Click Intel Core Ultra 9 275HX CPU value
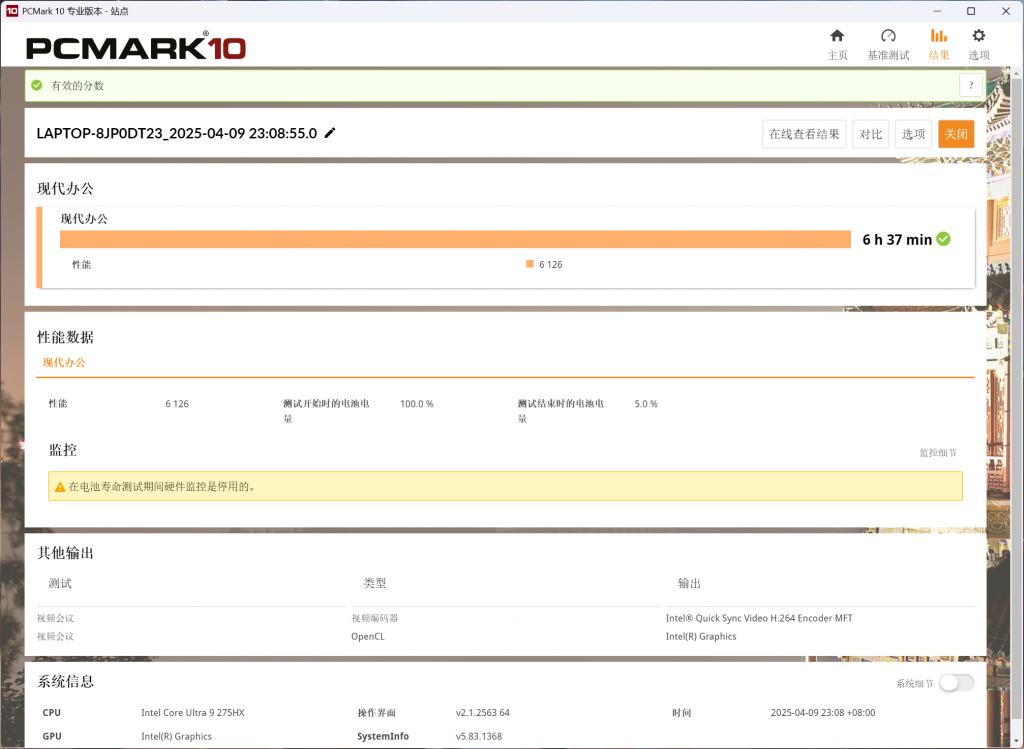 (x=193, y=712)
